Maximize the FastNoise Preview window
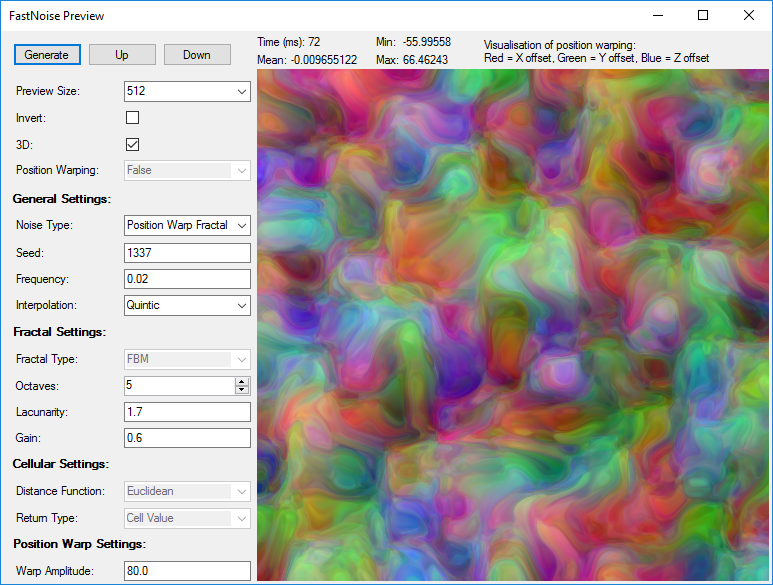This screenshot has height=585, width=773. pyautogui.click(x=703, y=15)
